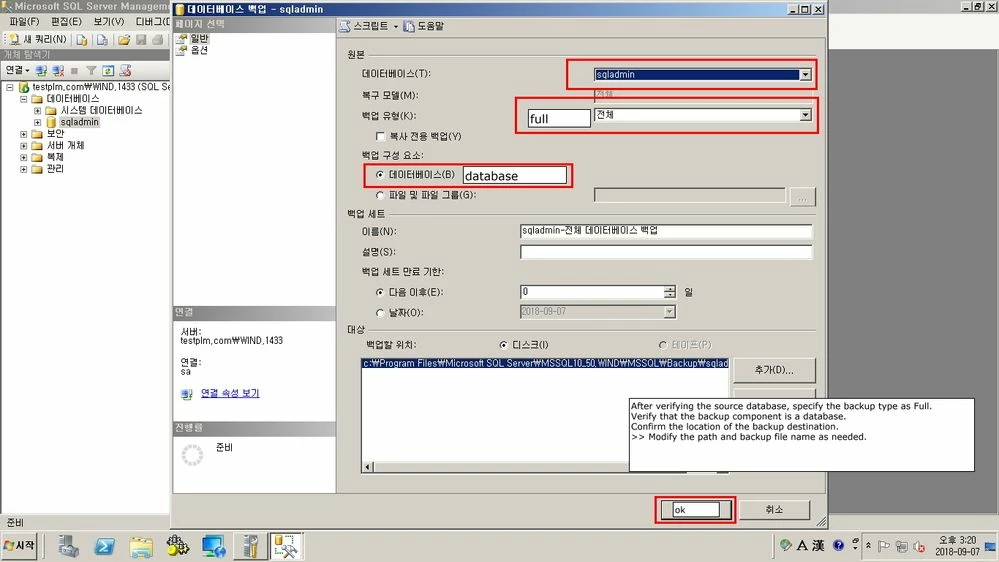Viewport: 999px width, 562px height.
Task: Click the 이름(N) backup set name field
Action: [x=666, y=231]
